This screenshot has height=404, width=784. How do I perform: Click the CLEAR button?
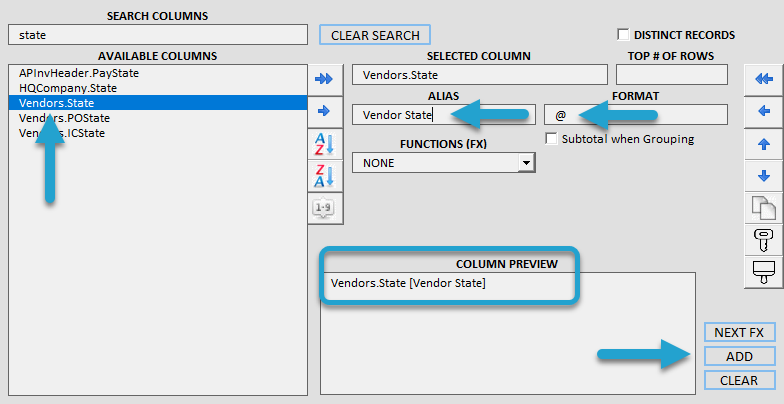[x=739, y=380]
